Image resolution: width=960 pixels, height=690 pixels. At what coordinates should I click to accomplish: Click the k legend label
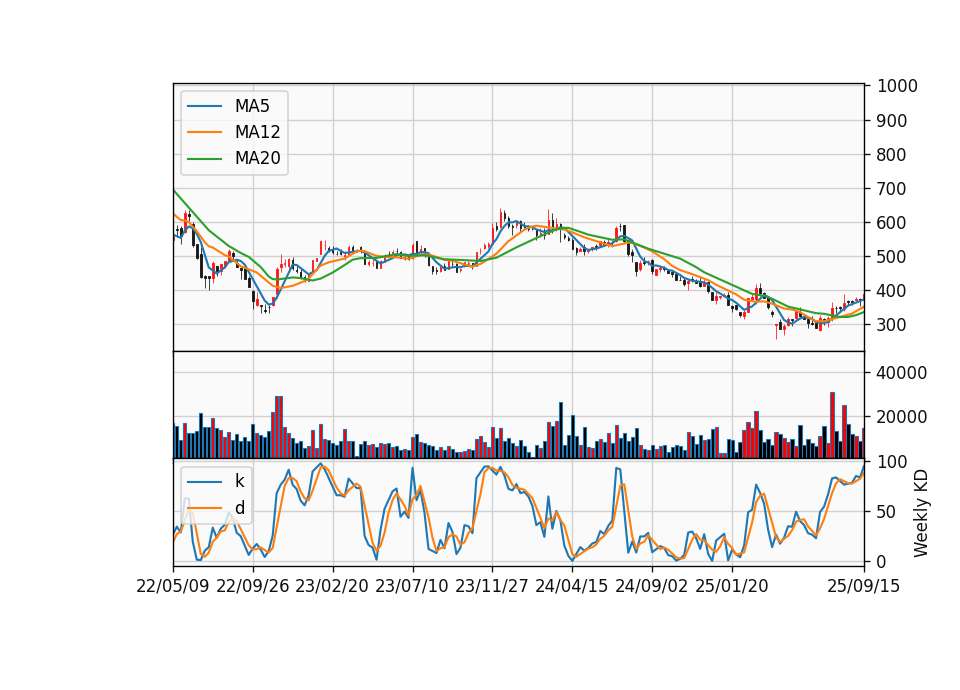point(239,481)
